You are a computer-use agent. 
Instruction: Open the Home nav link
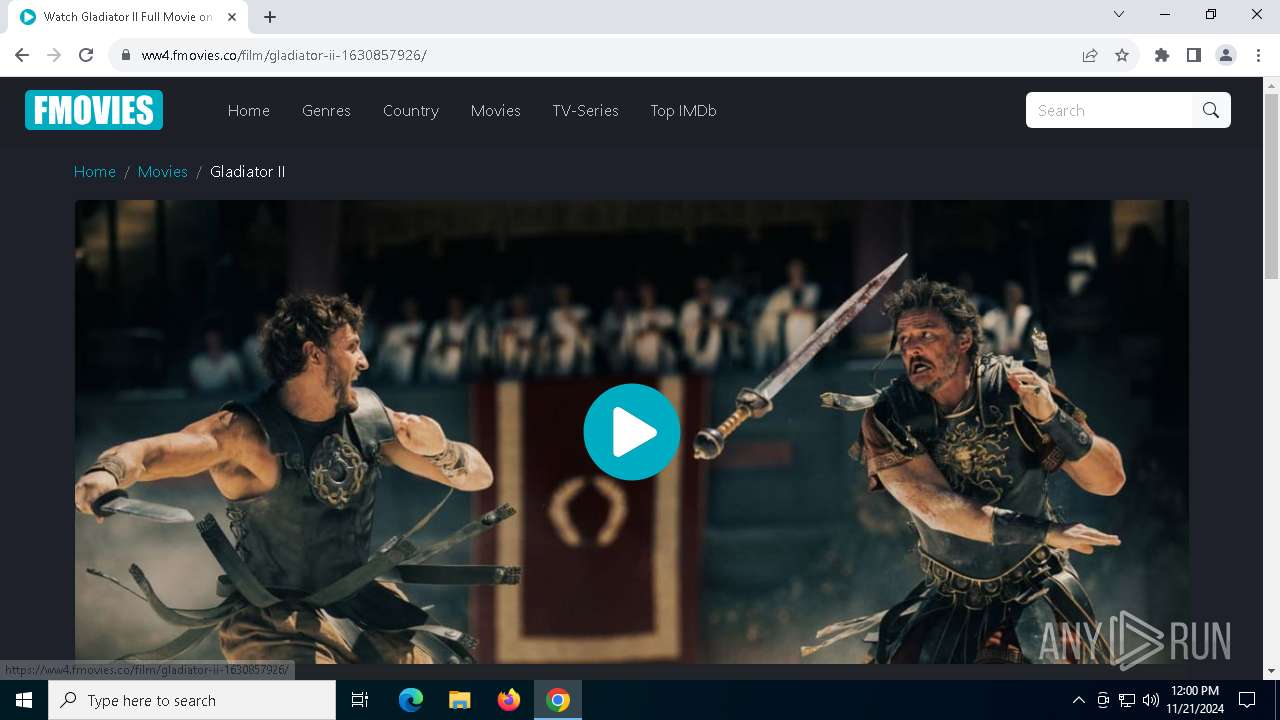point(249,111)
